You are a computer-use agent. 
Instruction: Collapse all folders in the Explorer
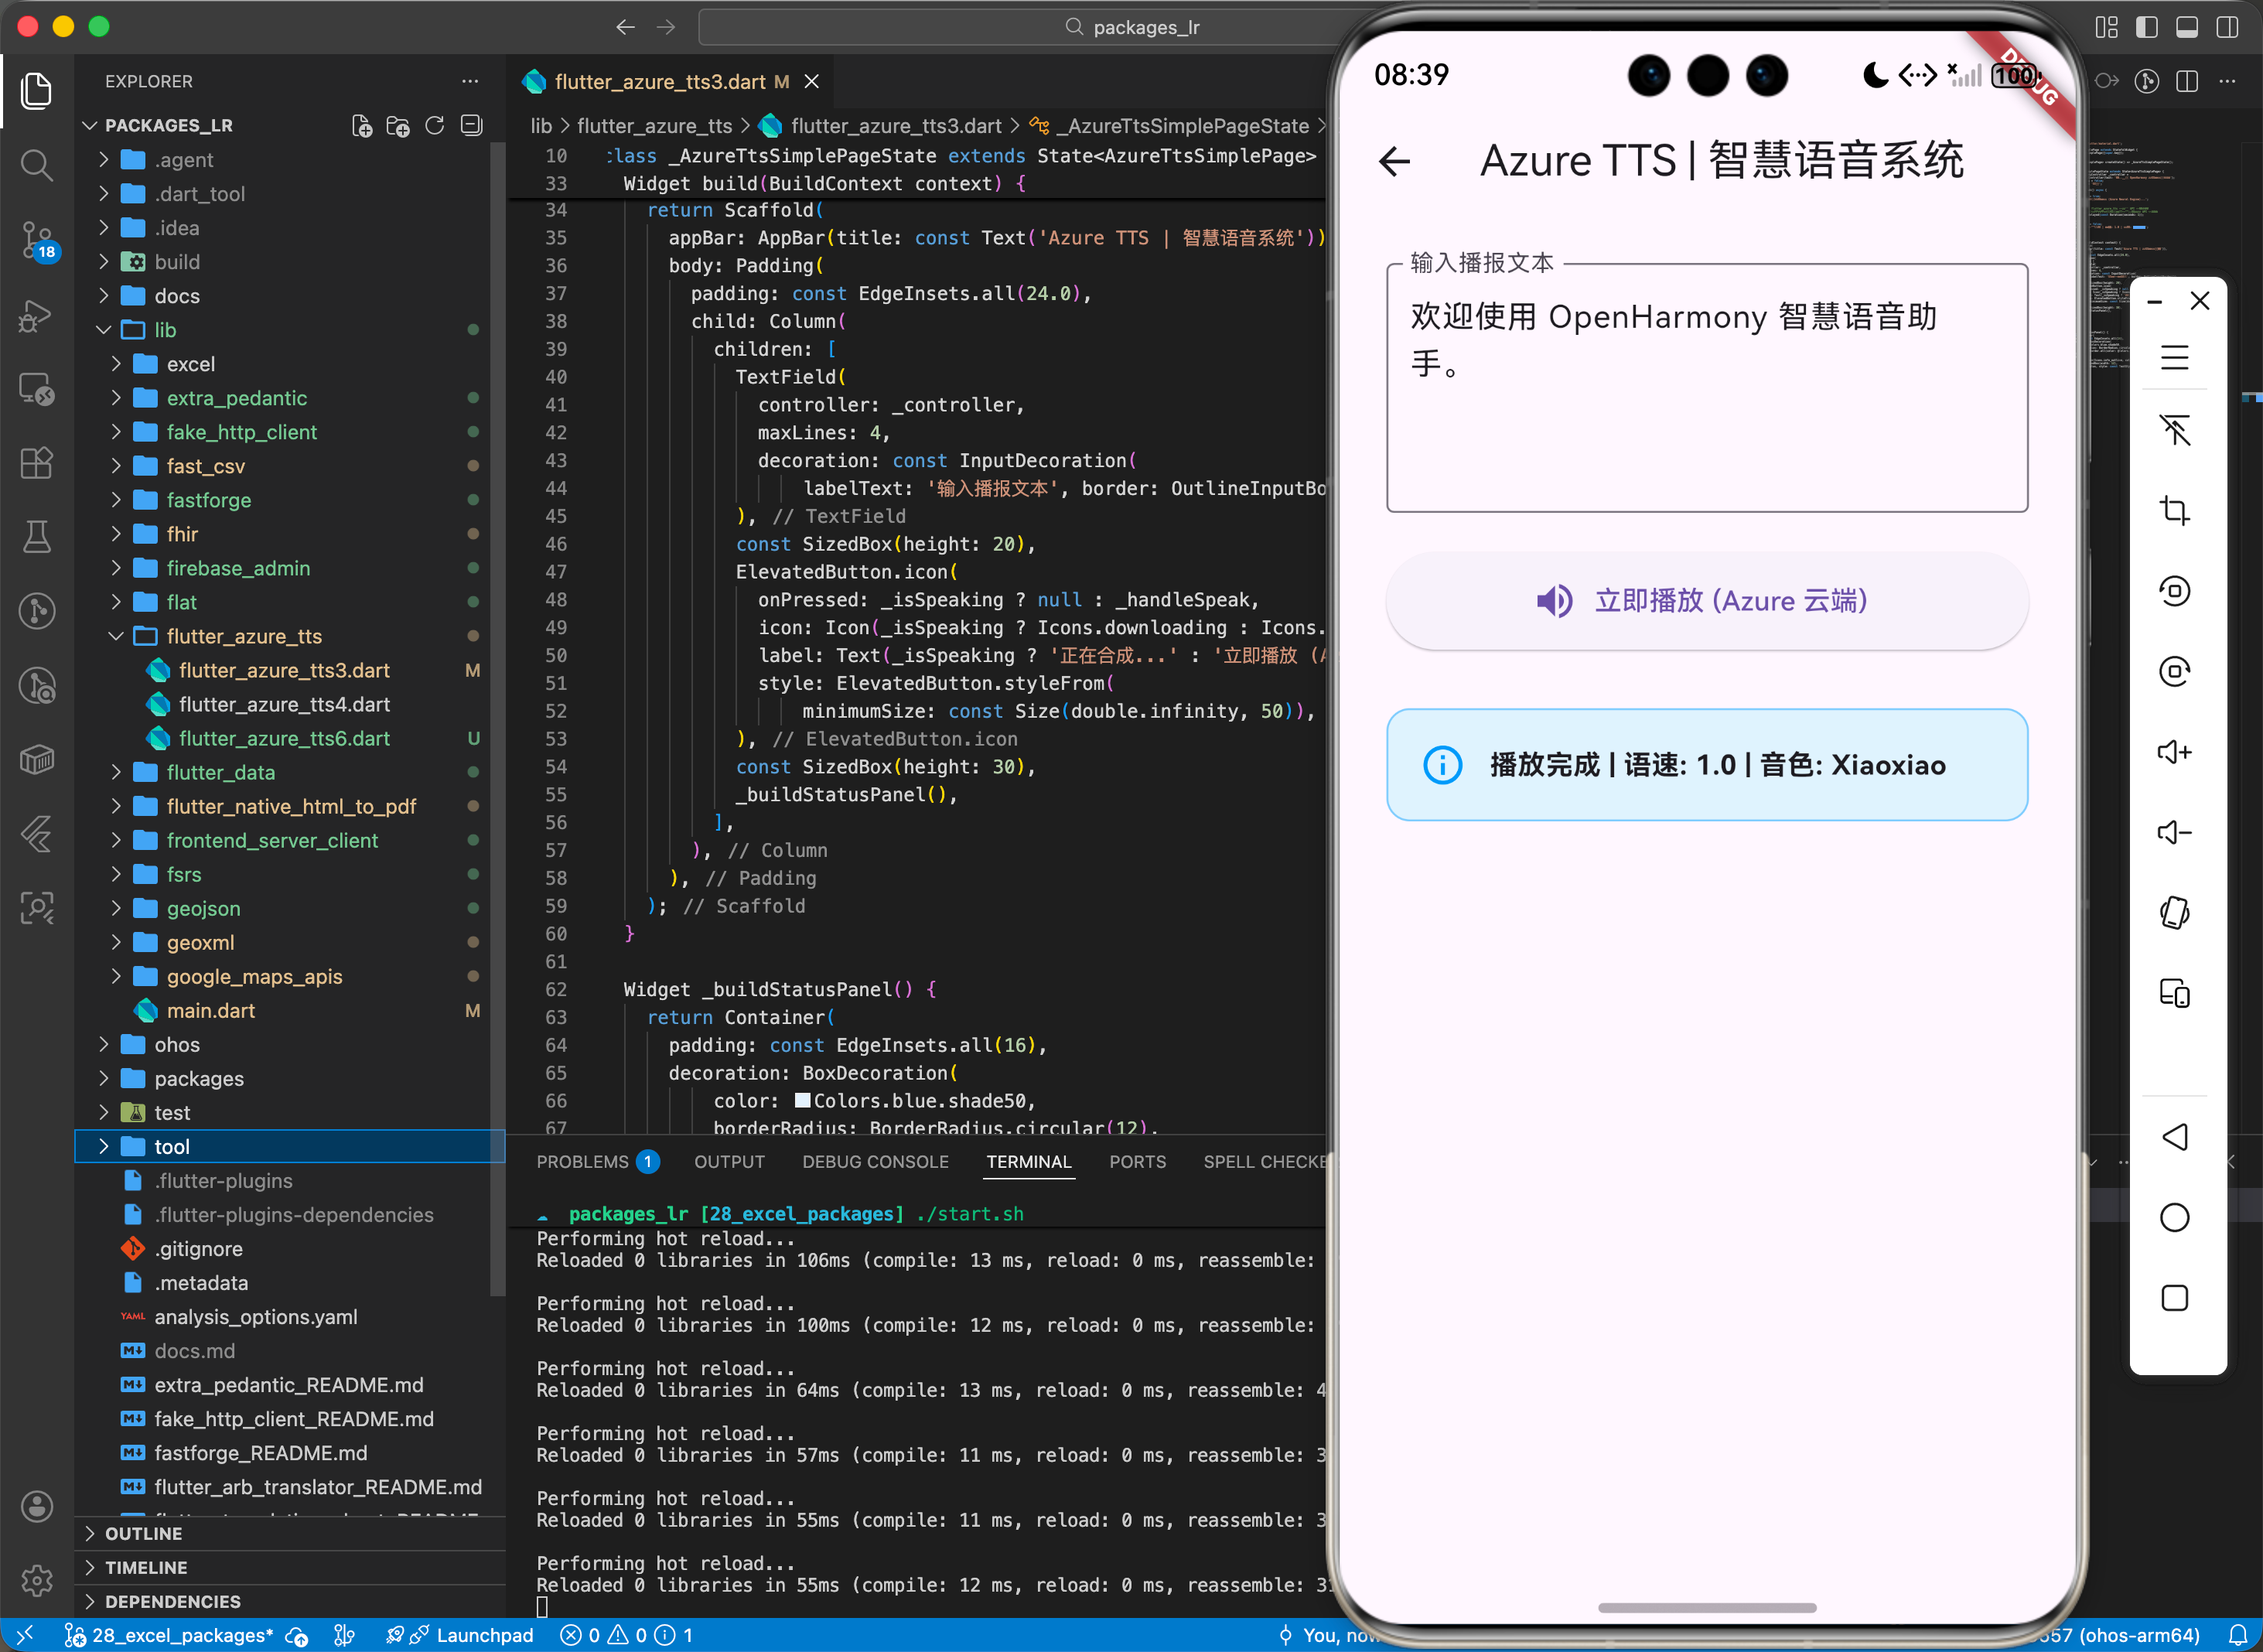(x=470, y=125)
